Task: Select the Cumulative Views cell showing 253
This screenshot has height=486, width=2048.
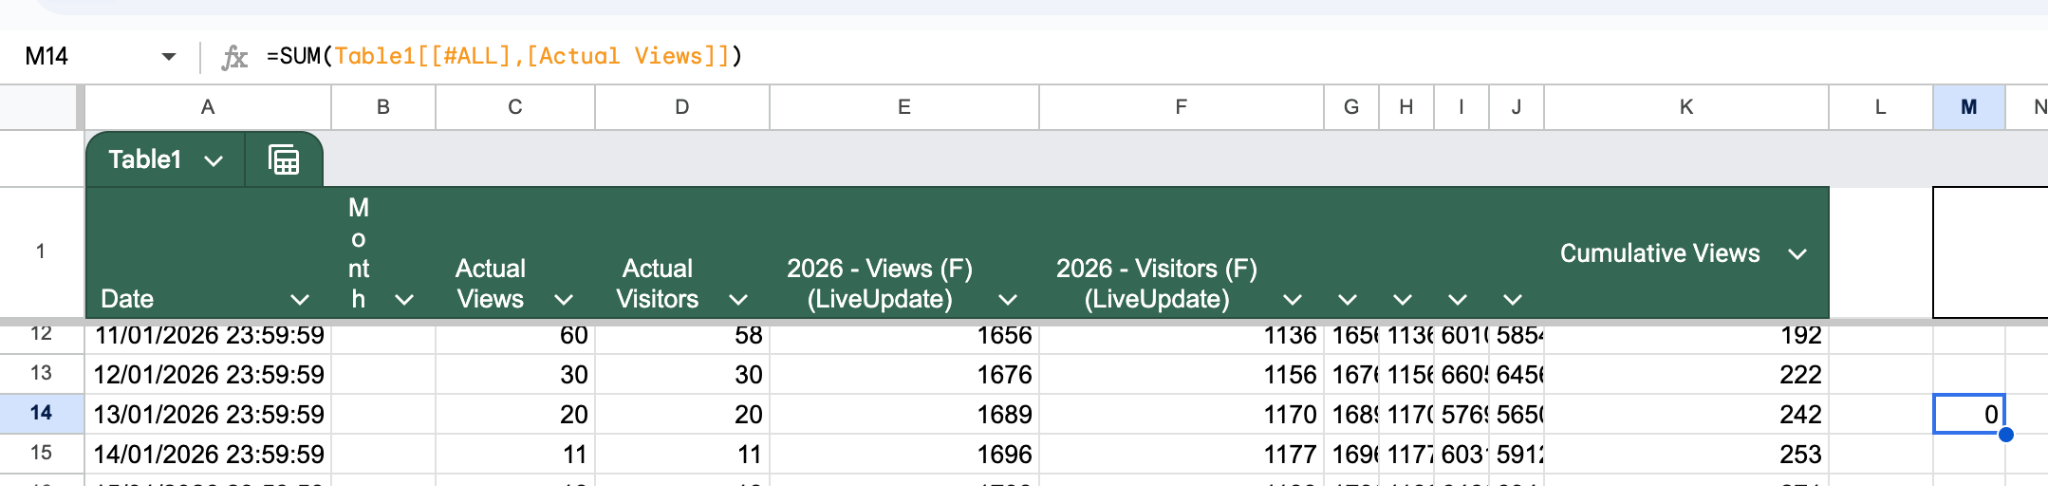Action: coord(1686,455)
